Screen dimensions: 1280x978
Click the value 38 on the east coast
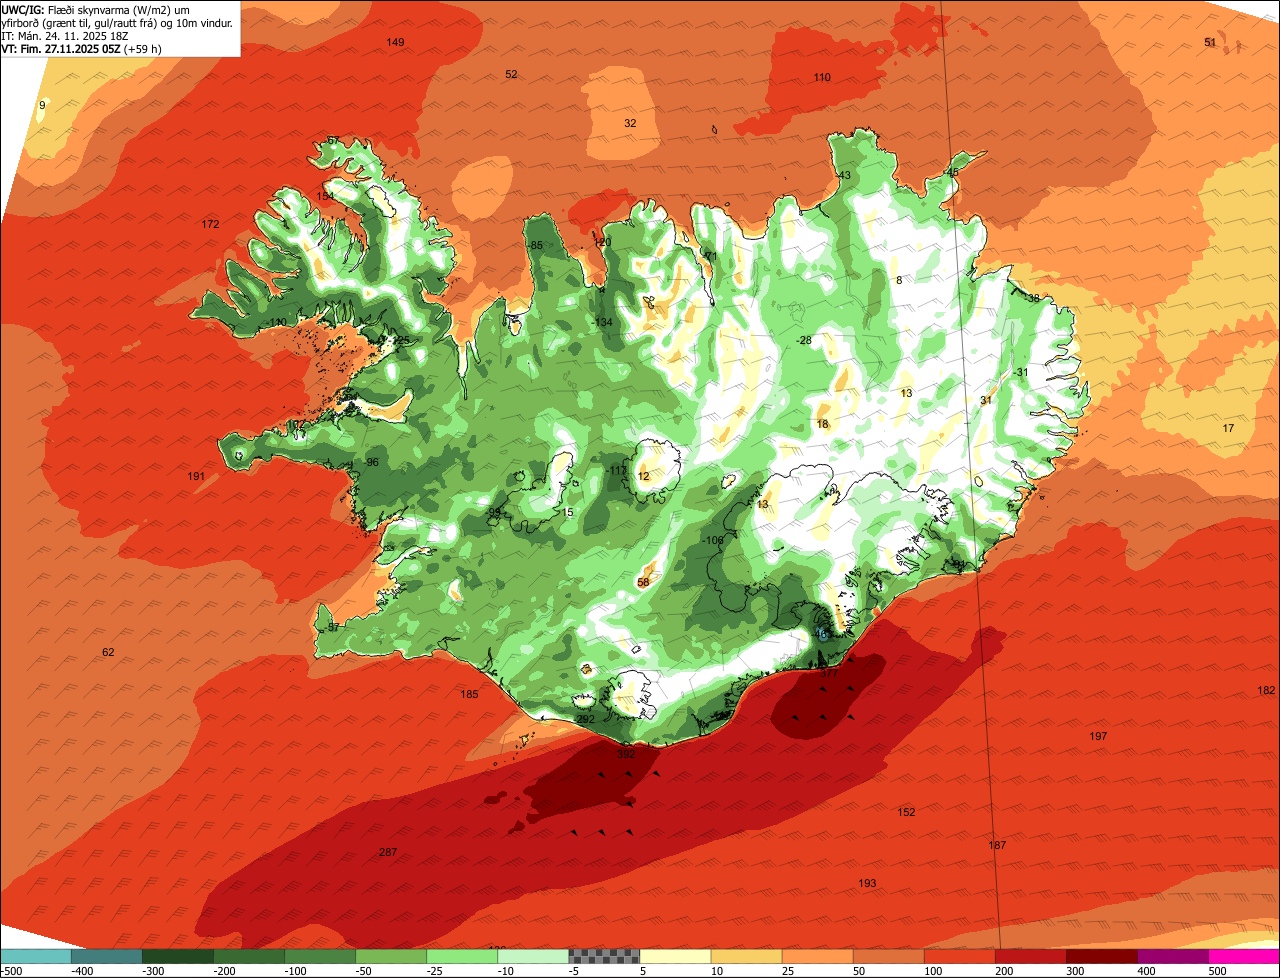click(1033, 298)
